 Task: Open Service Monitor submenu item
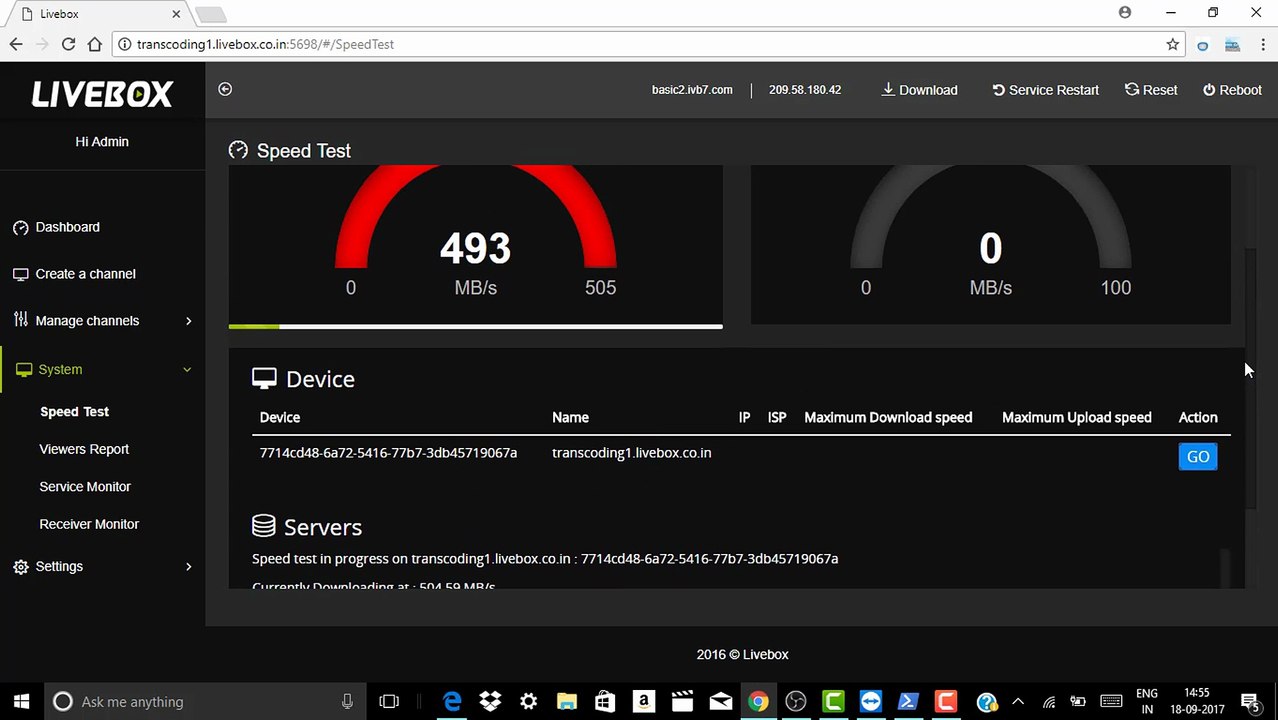click(x=85, y=487)
